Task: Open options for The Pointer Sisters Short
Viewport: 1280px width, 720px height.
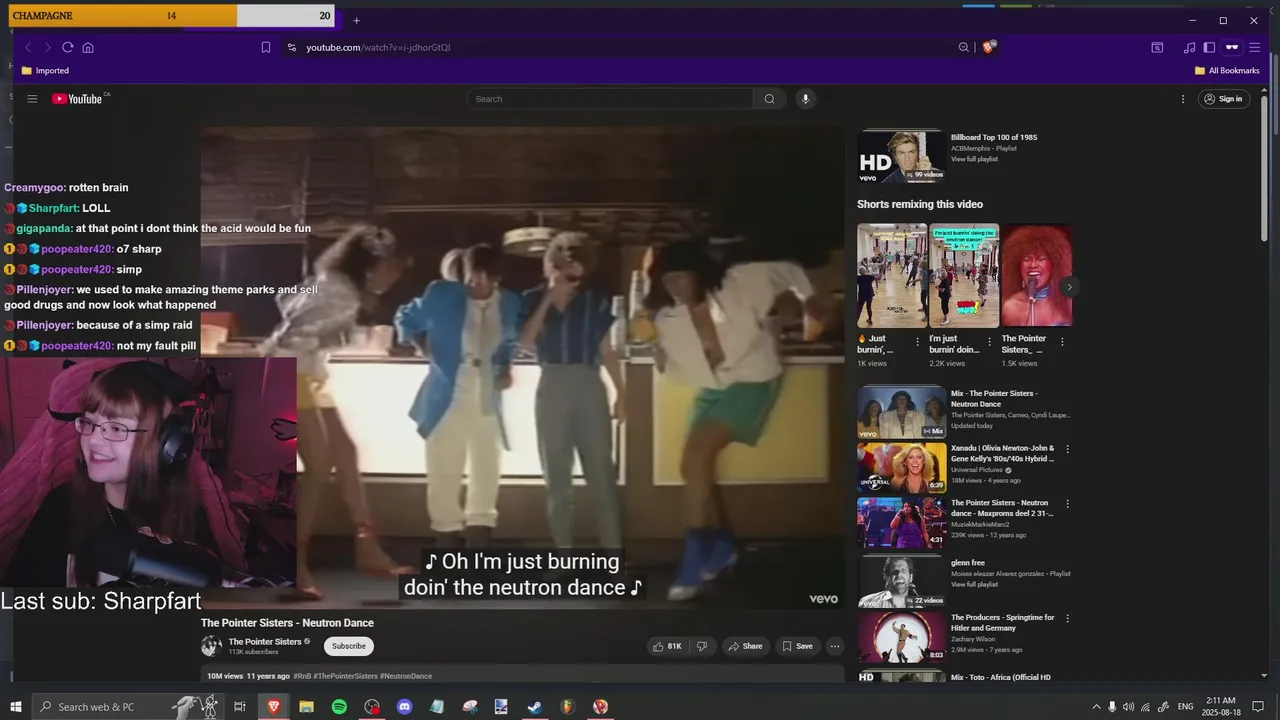Action: (x=1062, y=342)
